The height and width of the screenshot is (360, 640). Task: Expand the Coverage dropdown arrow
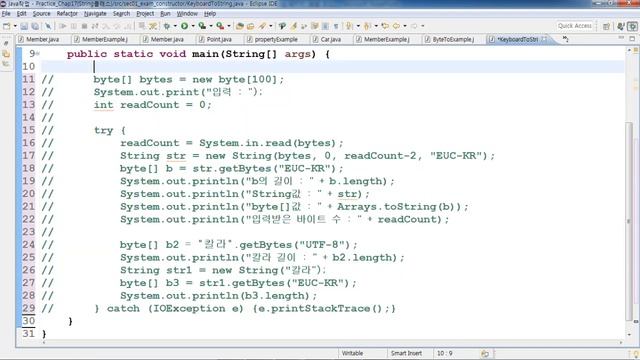tap(211, 26)
